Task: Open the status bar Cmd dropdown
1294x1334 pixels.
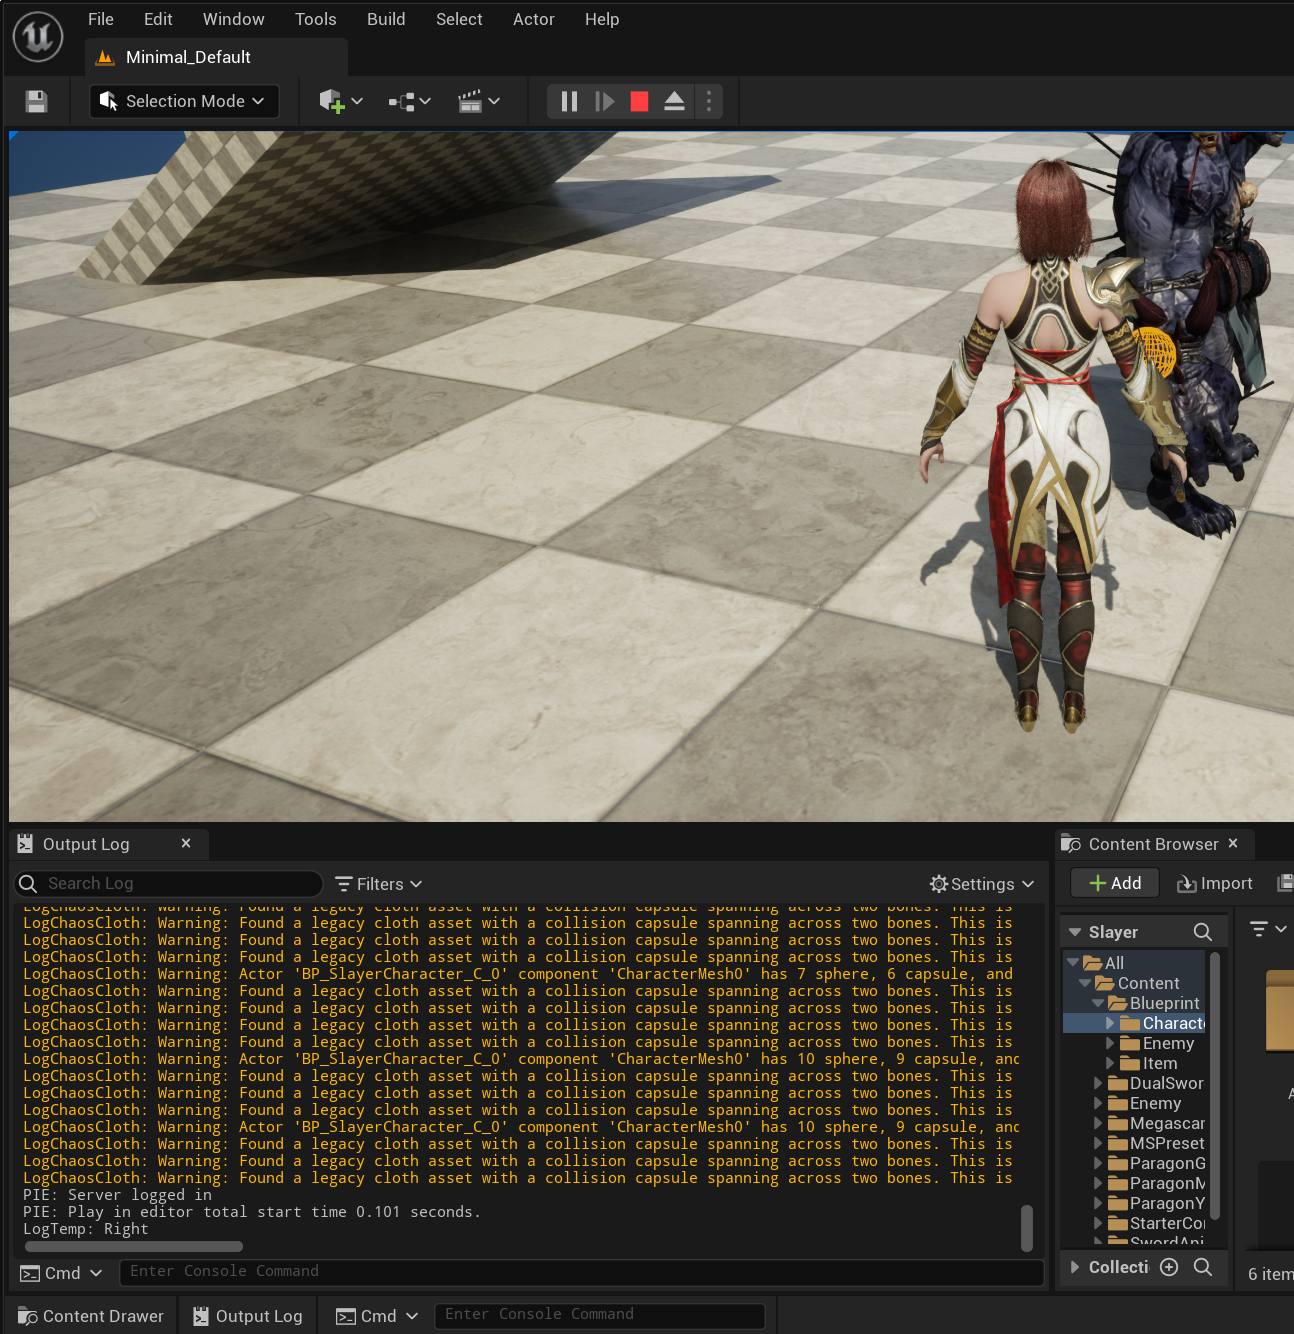Action: pos(377,1316)
